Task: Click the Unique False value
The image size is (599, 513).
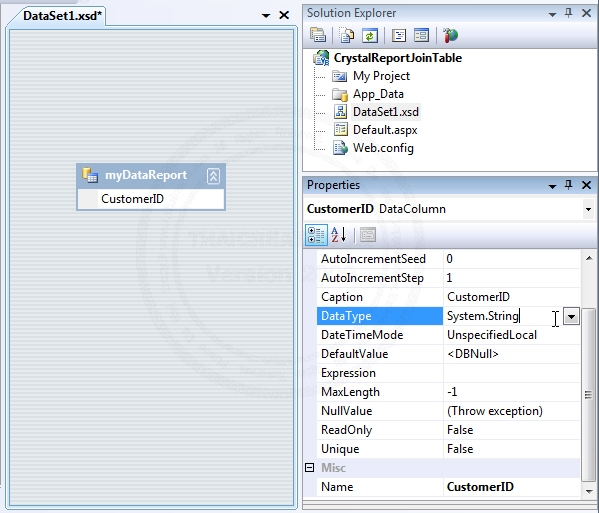Action: 512,449
